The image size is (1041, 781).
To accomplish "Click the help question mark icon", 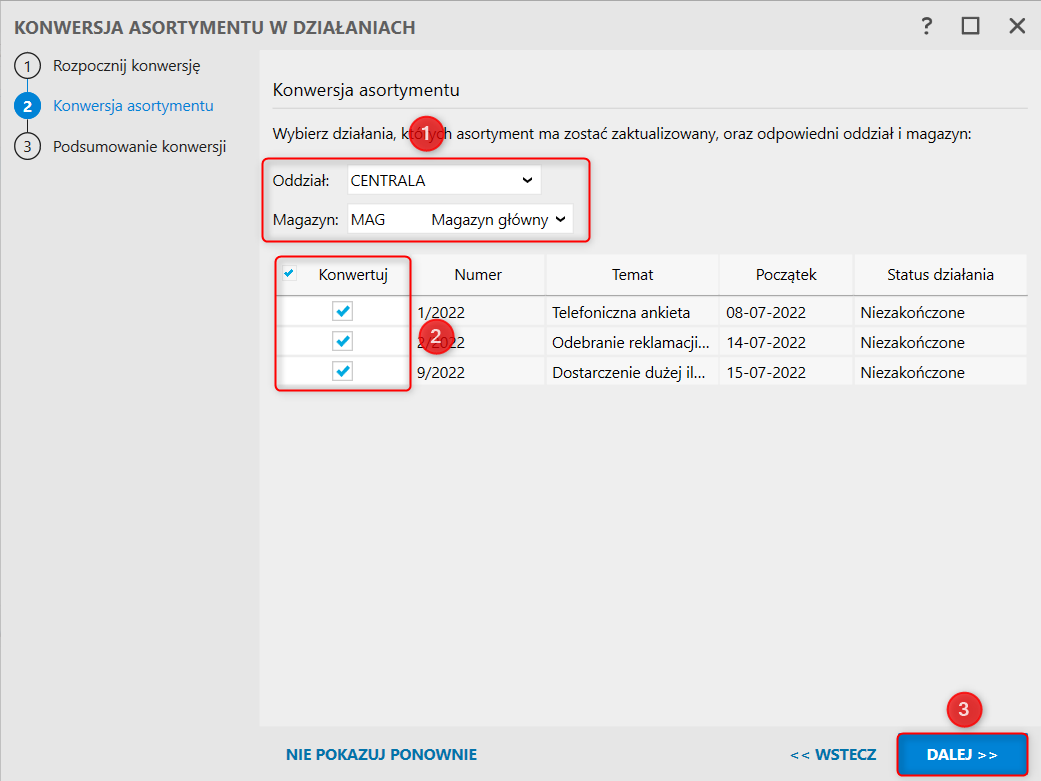I will coord(927,26).
